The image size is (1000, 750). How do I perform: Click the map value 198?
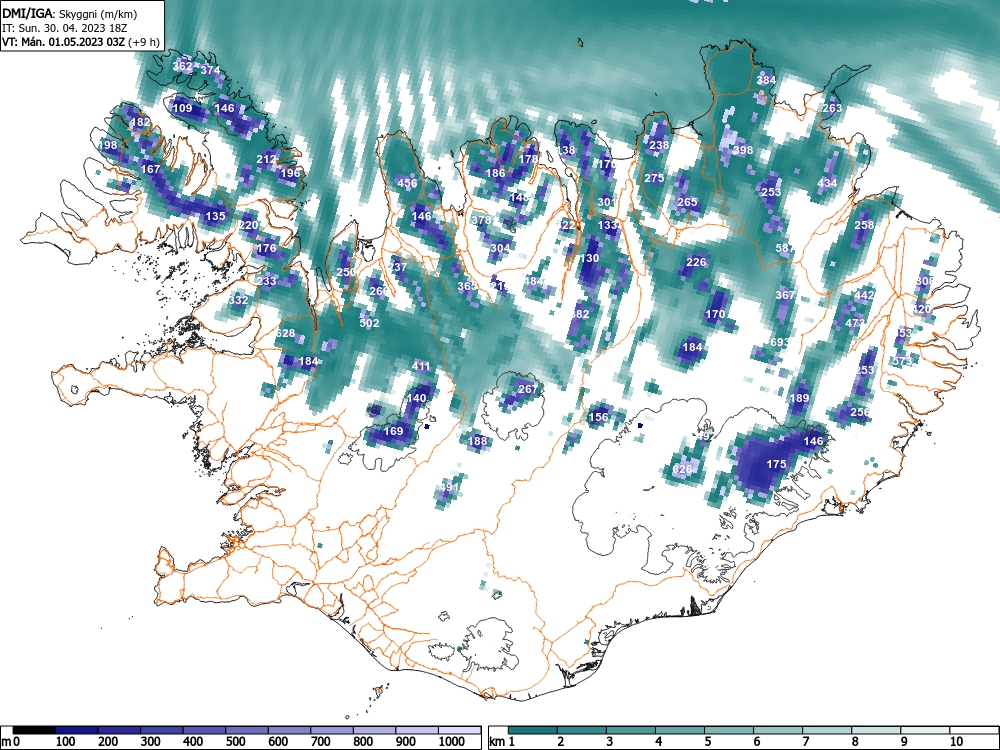click(108, 145)
